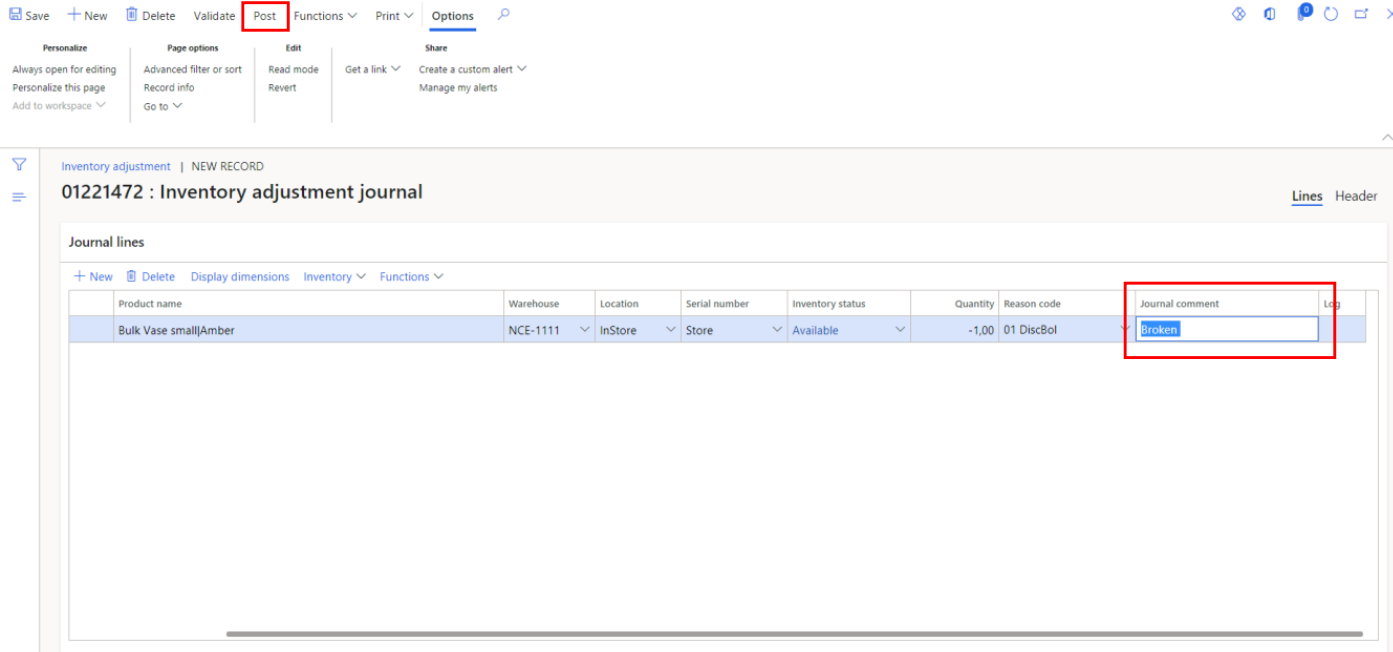Viewport: 1393px width, 652px height.
Task: Refresh the page using circular arrow icon
Action: [x=1331, y=15]
